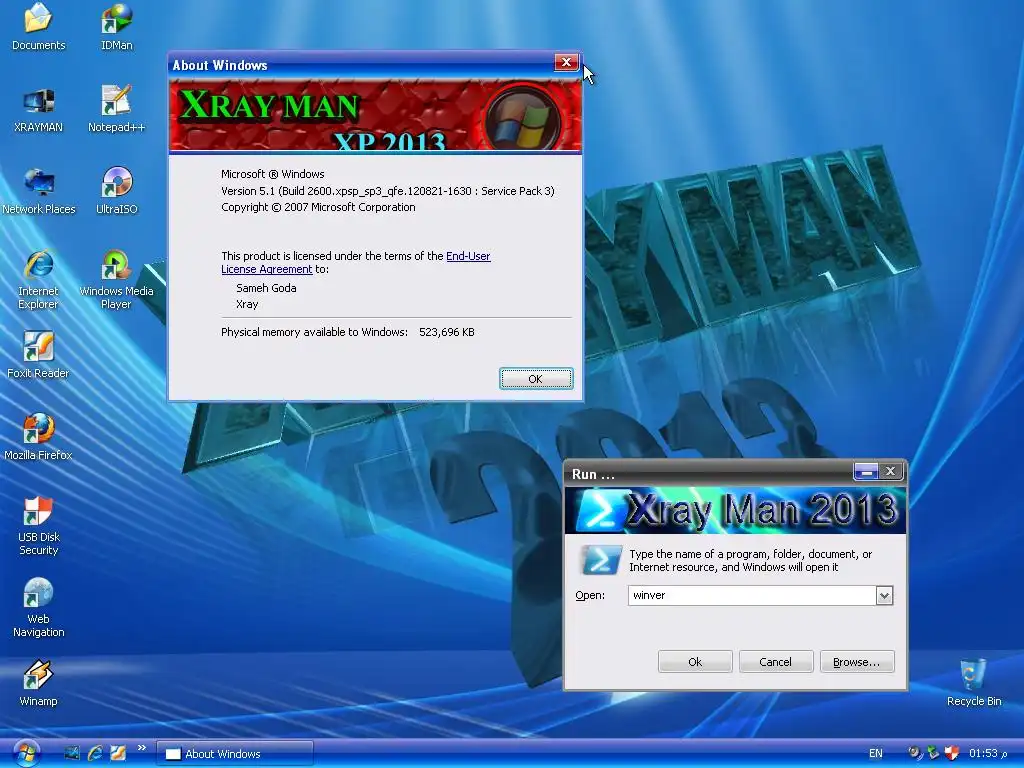Click the Sameh Goda licensee name

point(266,288)
